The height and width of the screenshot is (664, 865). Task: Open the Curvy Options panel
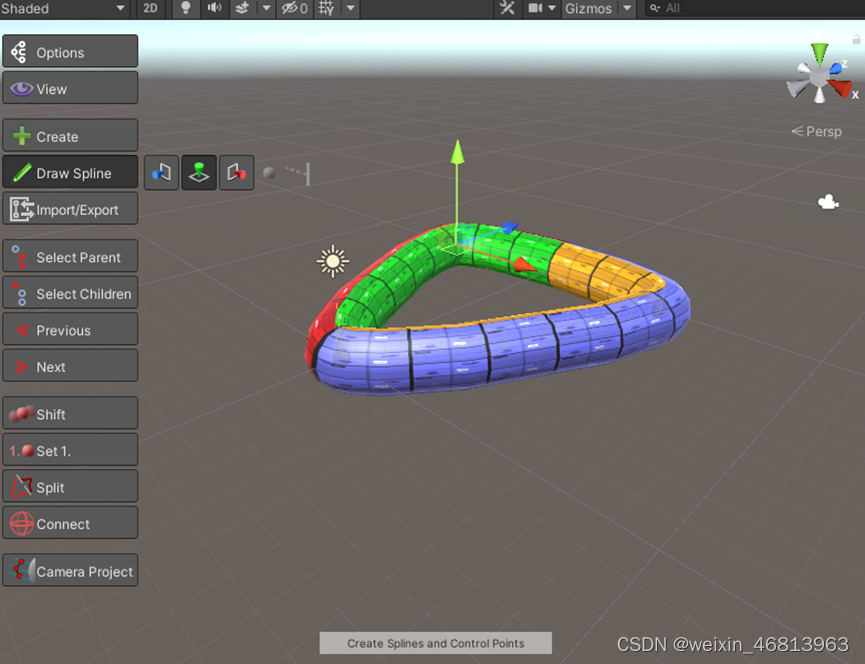pyautogui.click(x=70, y=51)
